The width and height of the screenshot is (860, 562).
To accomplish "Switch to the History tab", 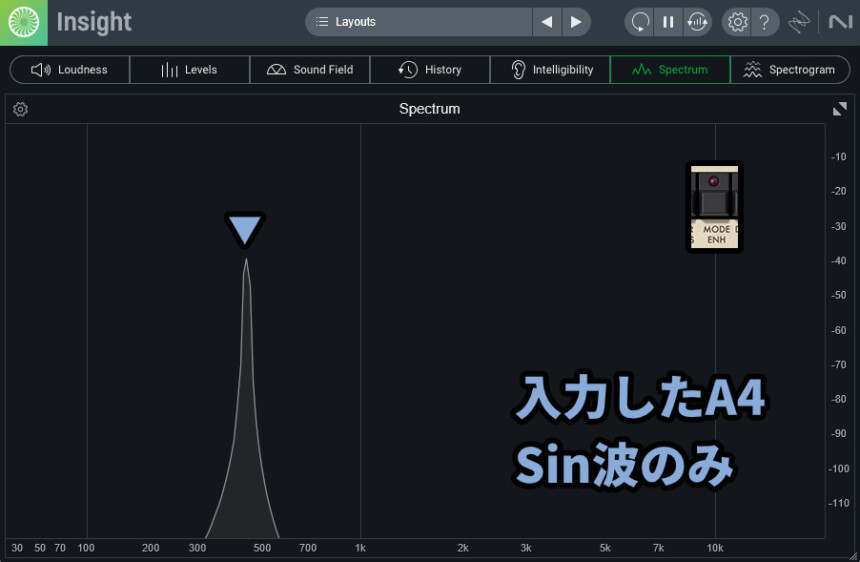I will [429, 70].
